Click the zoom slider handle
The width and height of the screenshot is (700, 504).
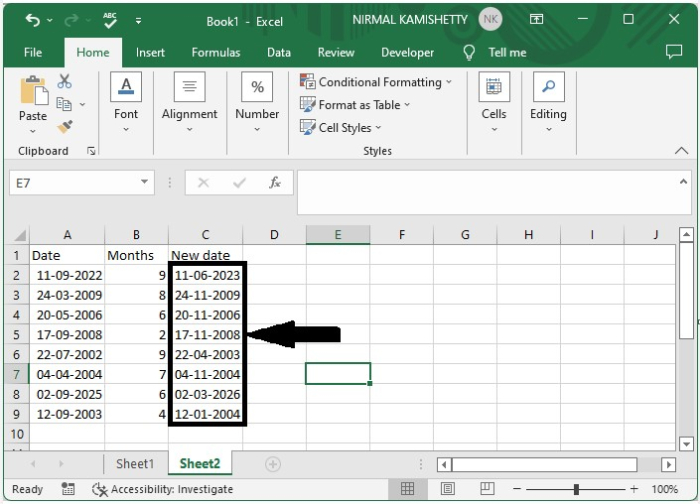[x=576, y=489]
